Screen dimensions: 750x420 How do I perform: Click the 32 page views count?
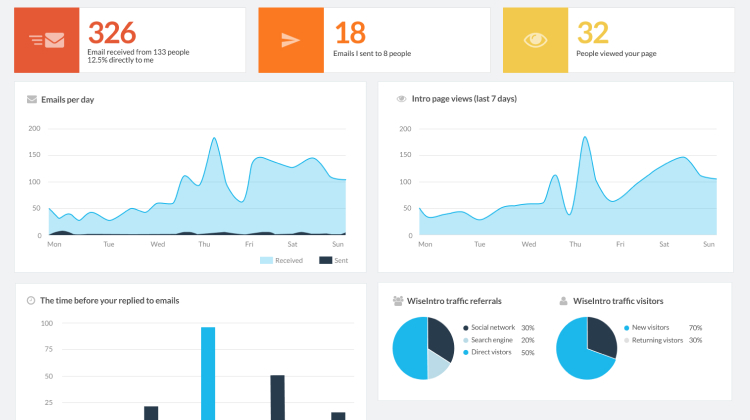pos(593,33)
